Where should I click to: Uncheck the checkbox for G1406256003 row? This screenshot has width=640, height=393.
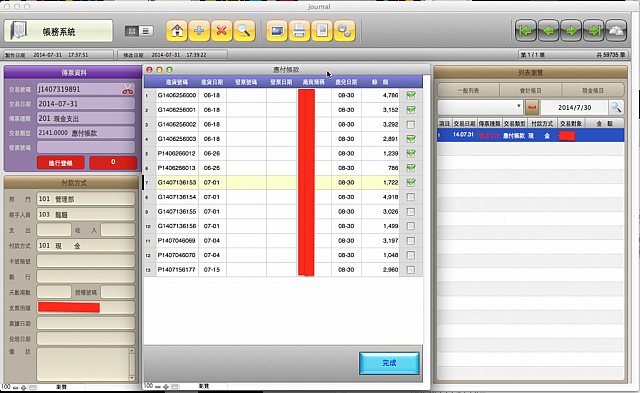tap(411, 139)
